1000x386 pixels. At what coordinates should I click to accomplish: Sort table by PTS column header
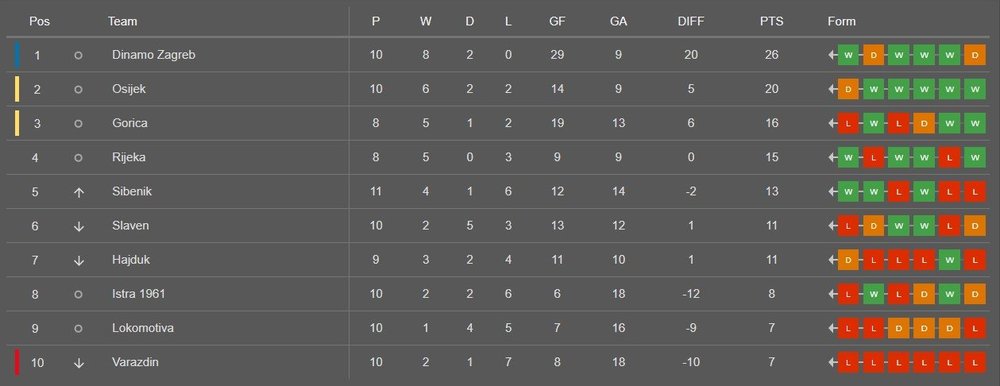point(772,21)
